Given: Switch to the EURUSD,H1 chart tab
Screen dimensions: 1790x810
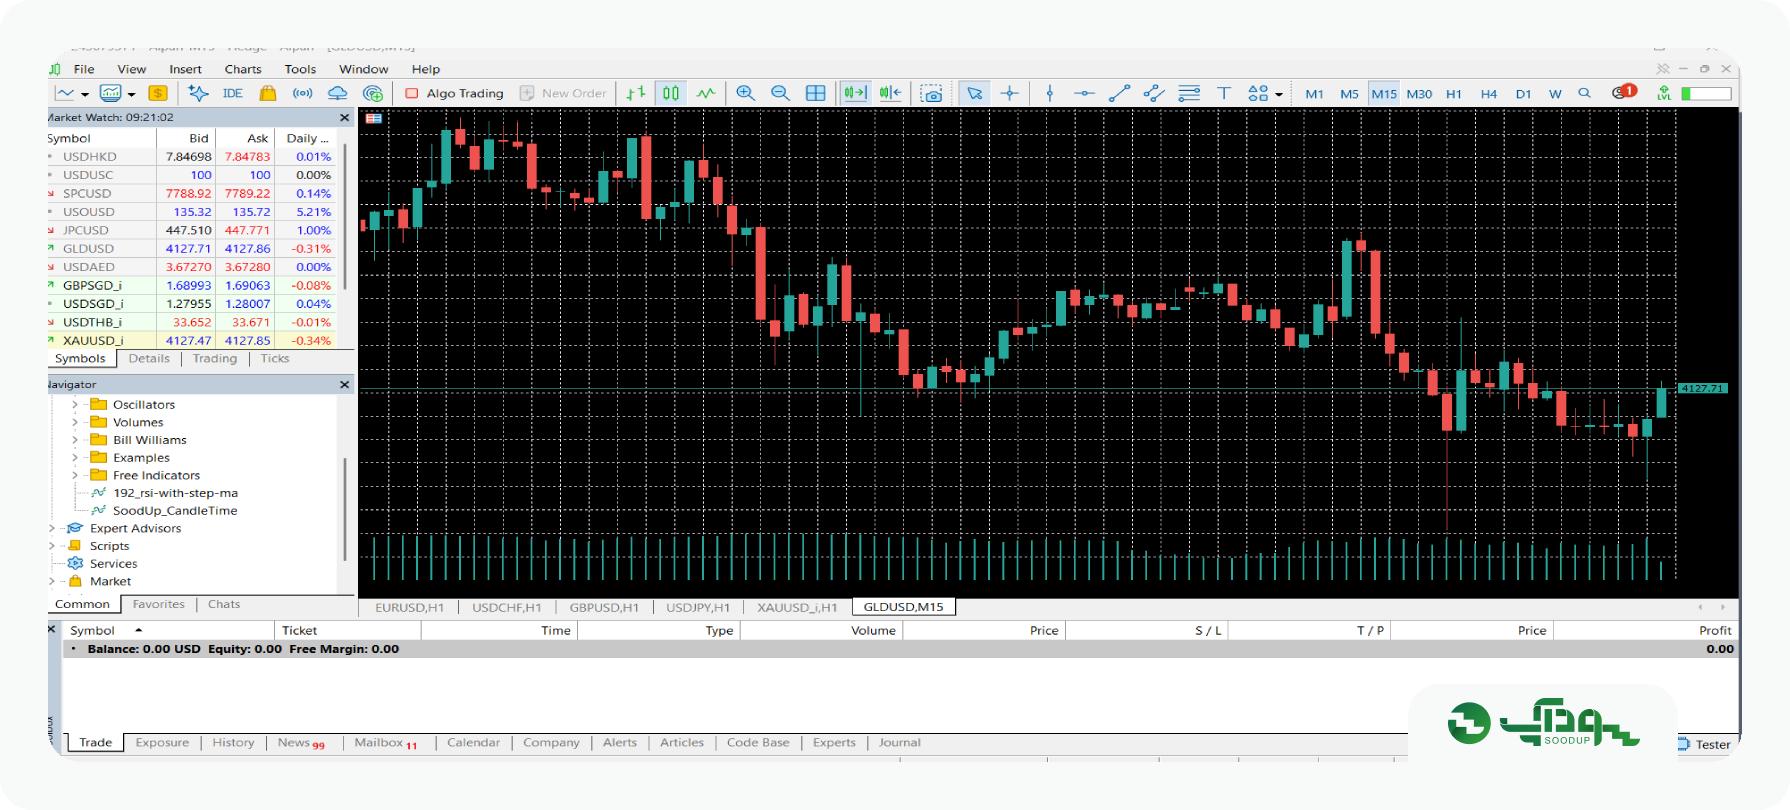Looking at the screenshot, I should coord(409,607).
